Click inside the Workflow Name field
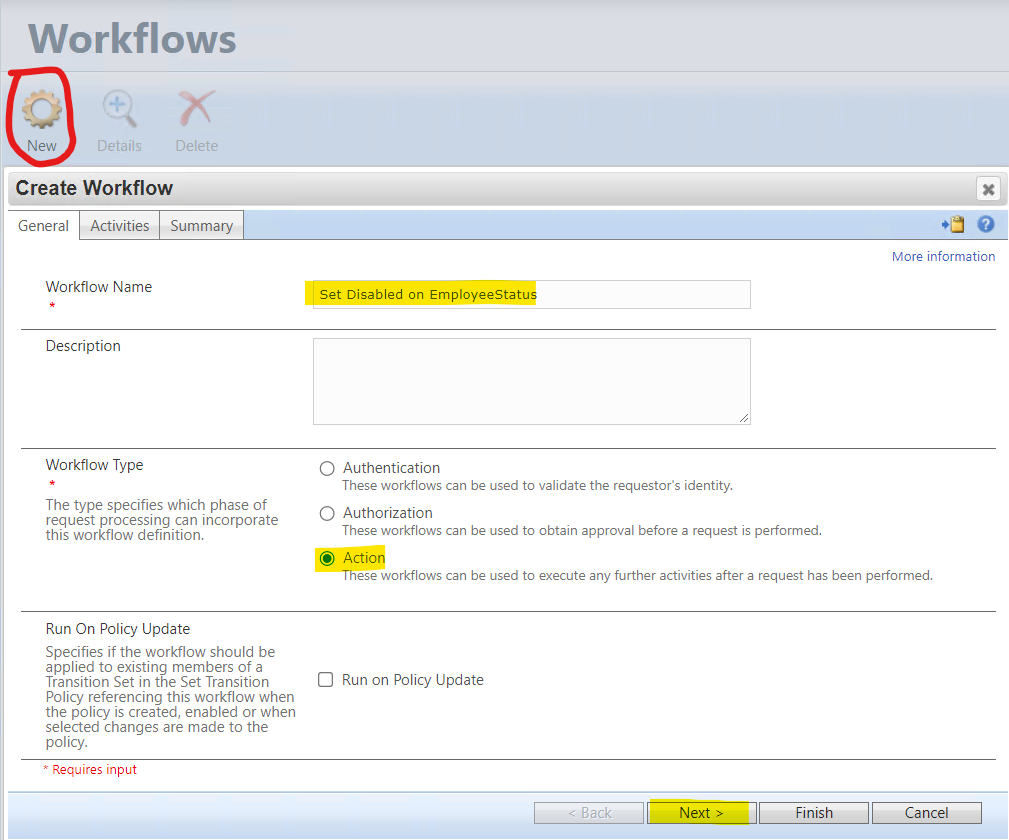This screenshot has width=1009, height=840. pyautogui.click(x=530, y=294)
